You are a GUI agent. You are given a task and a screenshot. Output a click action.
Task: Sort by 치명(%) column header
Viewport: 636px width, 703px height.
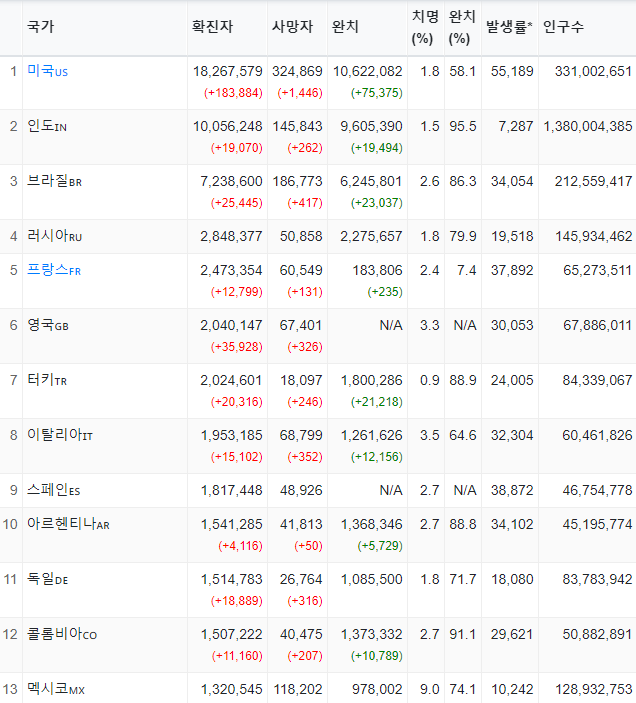425,28
